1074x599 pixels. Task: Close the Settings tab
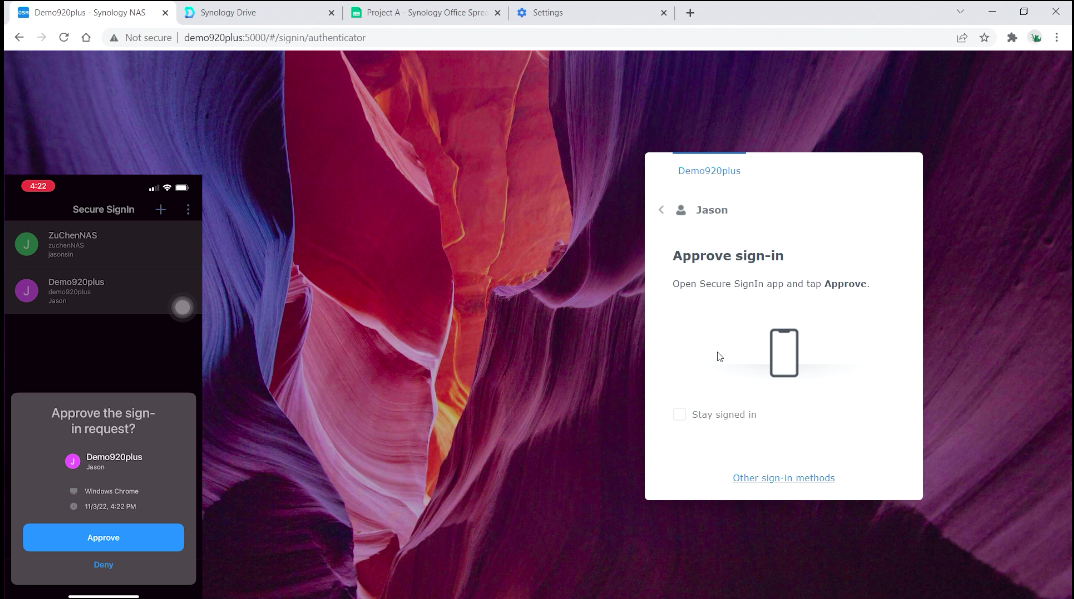tap(663, 12)
